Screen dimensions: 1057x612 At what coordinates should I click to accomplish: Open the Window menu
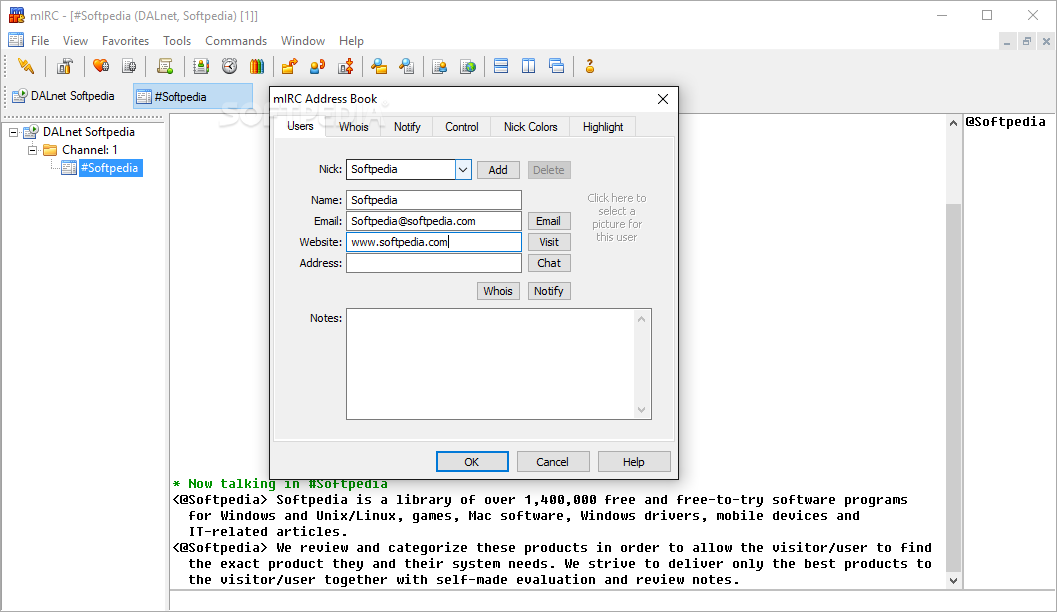click(303, 40)
